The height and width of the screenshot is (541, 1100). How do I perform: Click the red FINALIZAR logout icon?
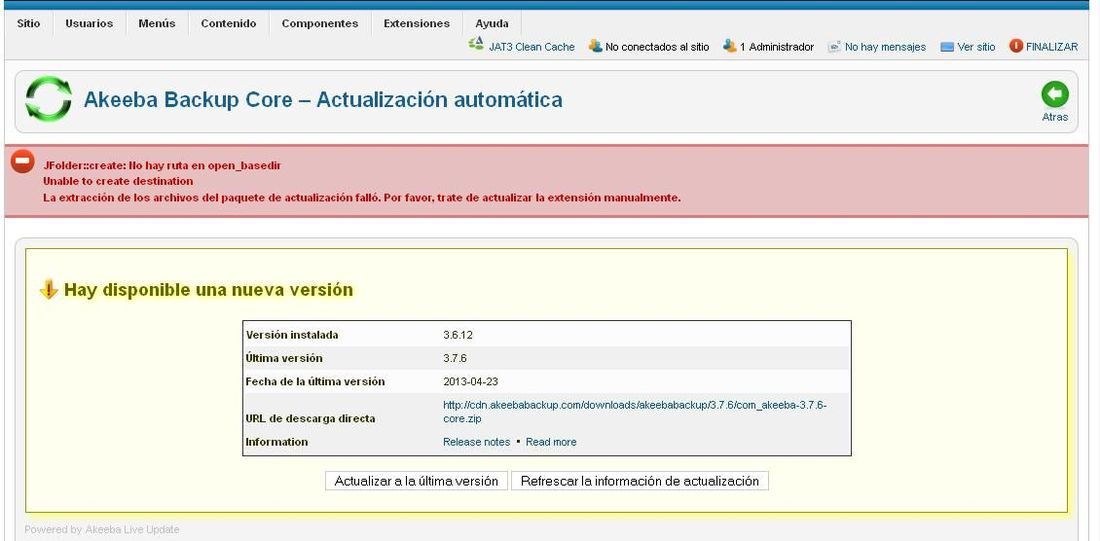[x=1016, y=46]
